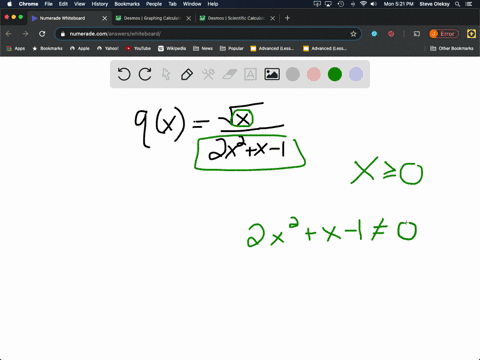Open the People menu

(154, 4)
